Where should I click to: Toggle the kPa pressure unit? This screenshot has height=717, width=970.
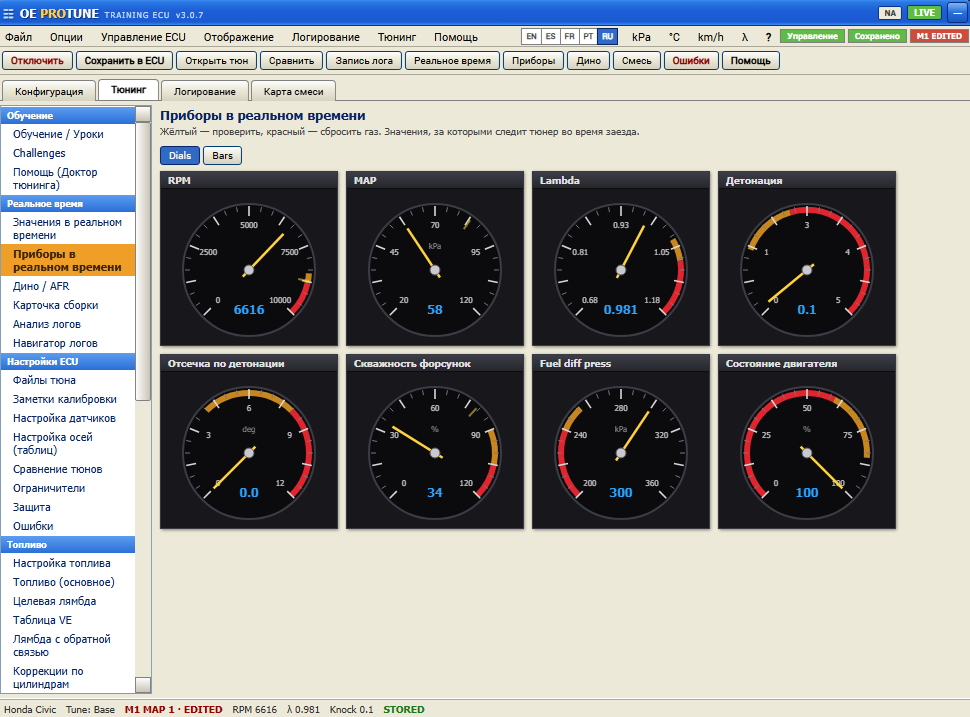point(641,37)
